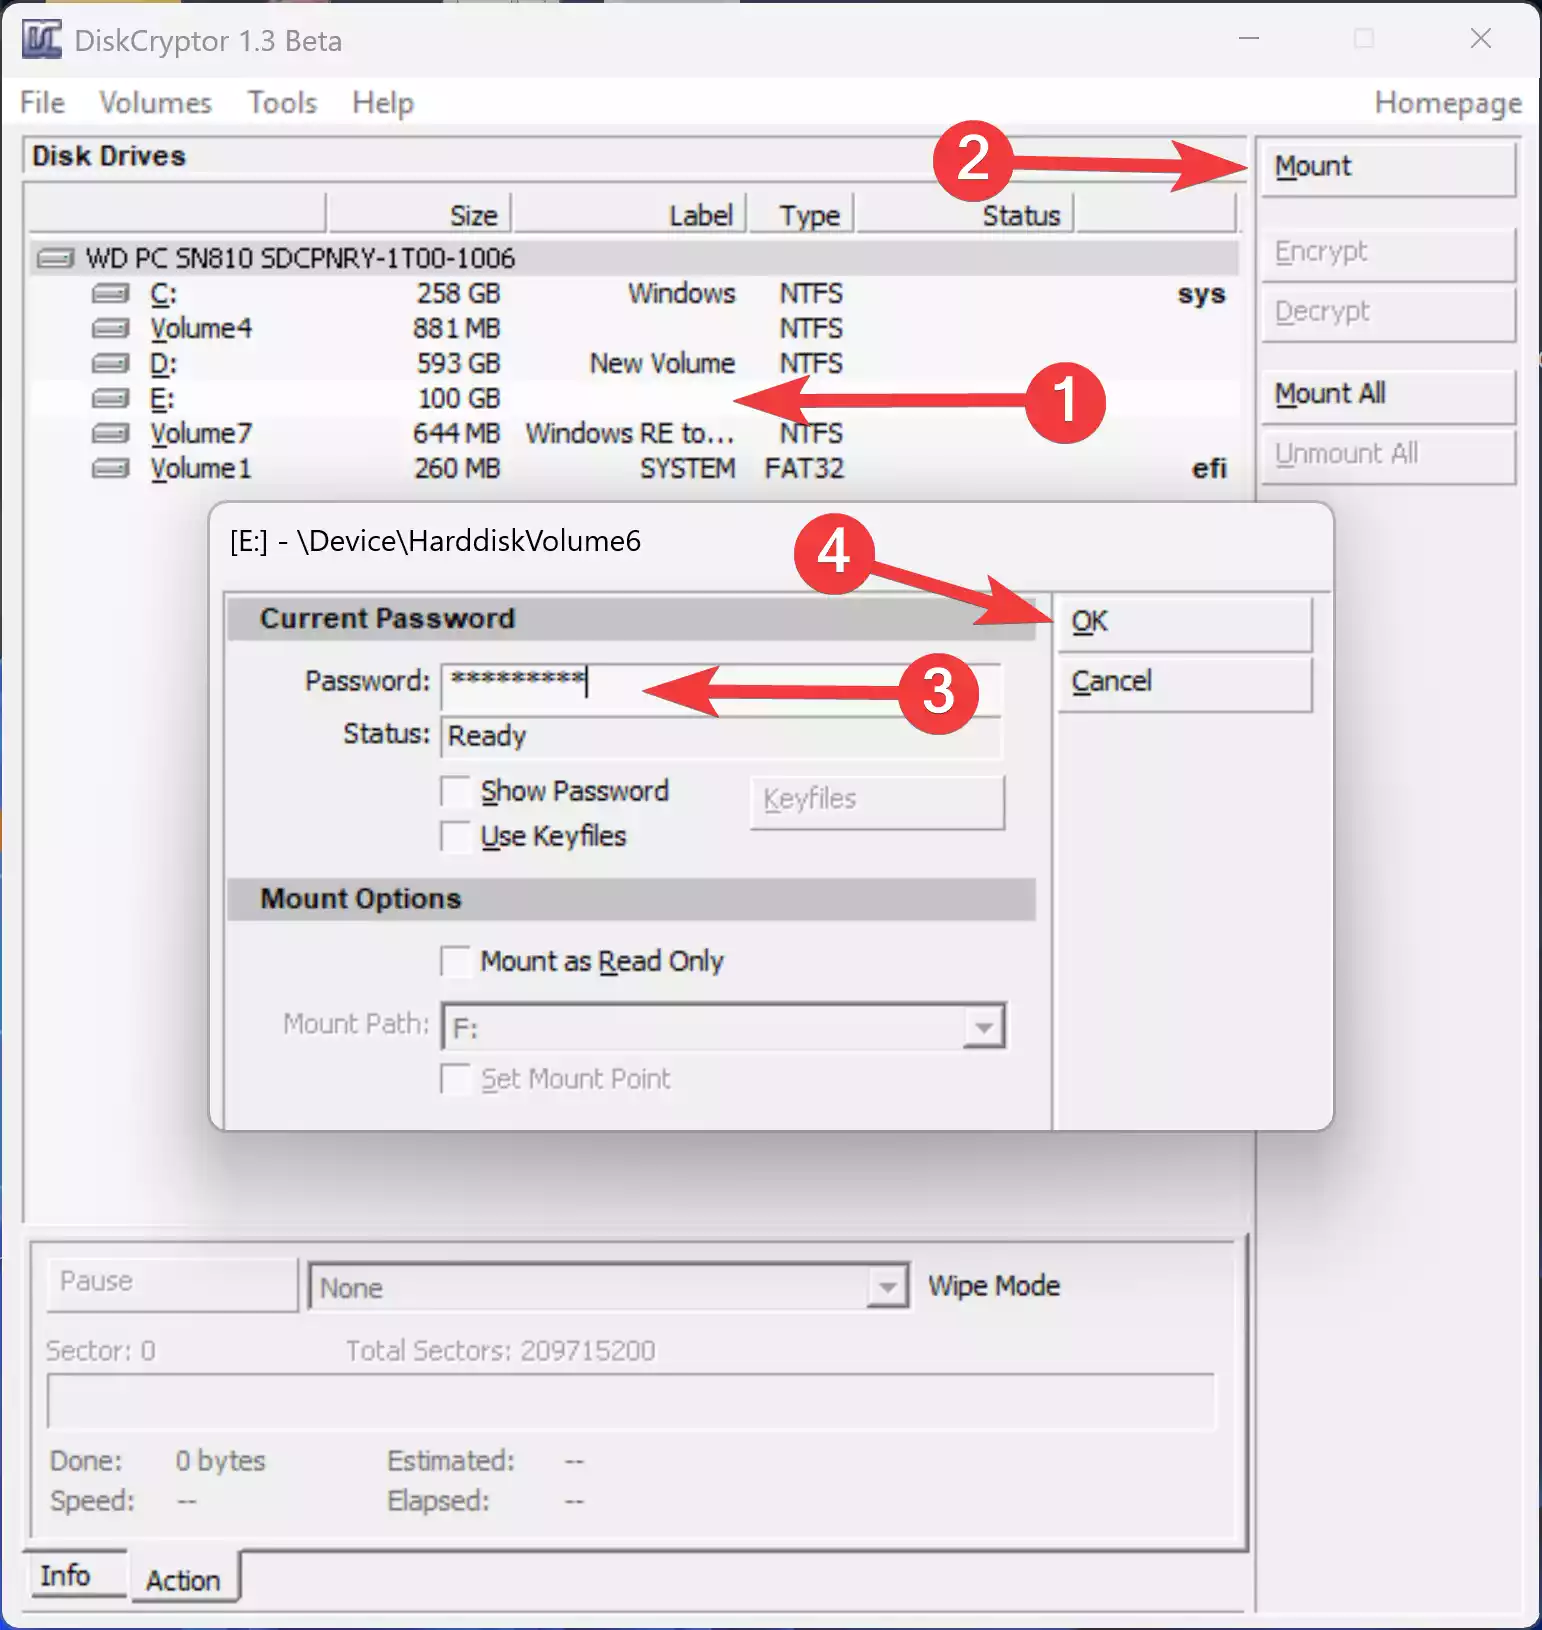Click the Type column header
This screenshot has width=1542, height=1630.
801,215
